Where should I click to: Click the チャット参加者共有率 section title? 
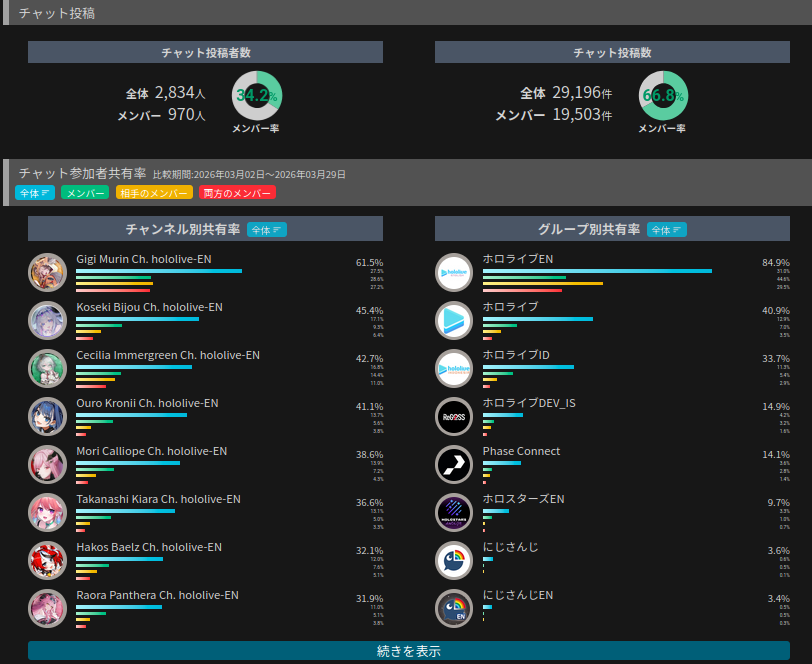click(x=83, y=174)
